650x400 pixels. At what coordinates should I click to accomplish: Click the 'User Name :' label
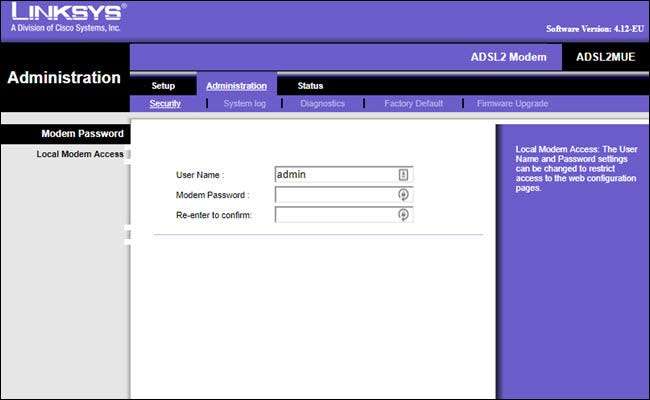coord(200,175)
